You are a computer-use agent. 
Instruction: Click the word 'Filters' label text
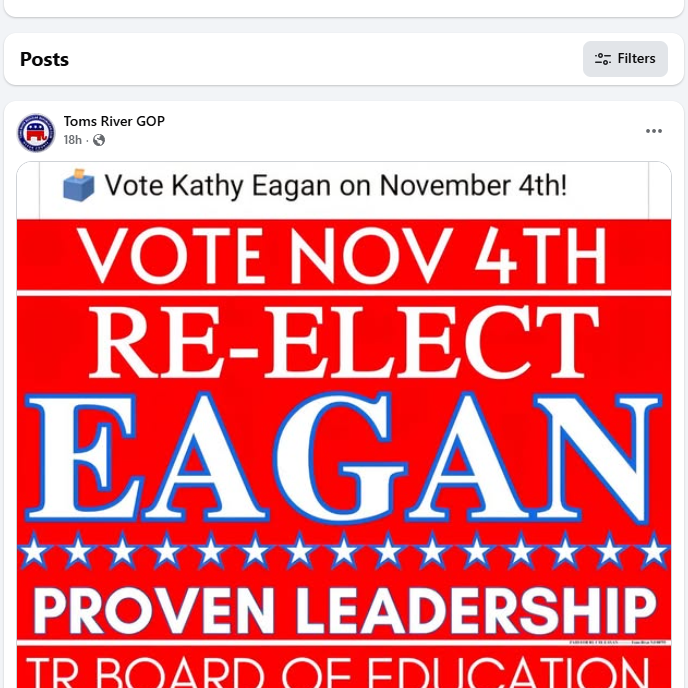pos(636,59)
